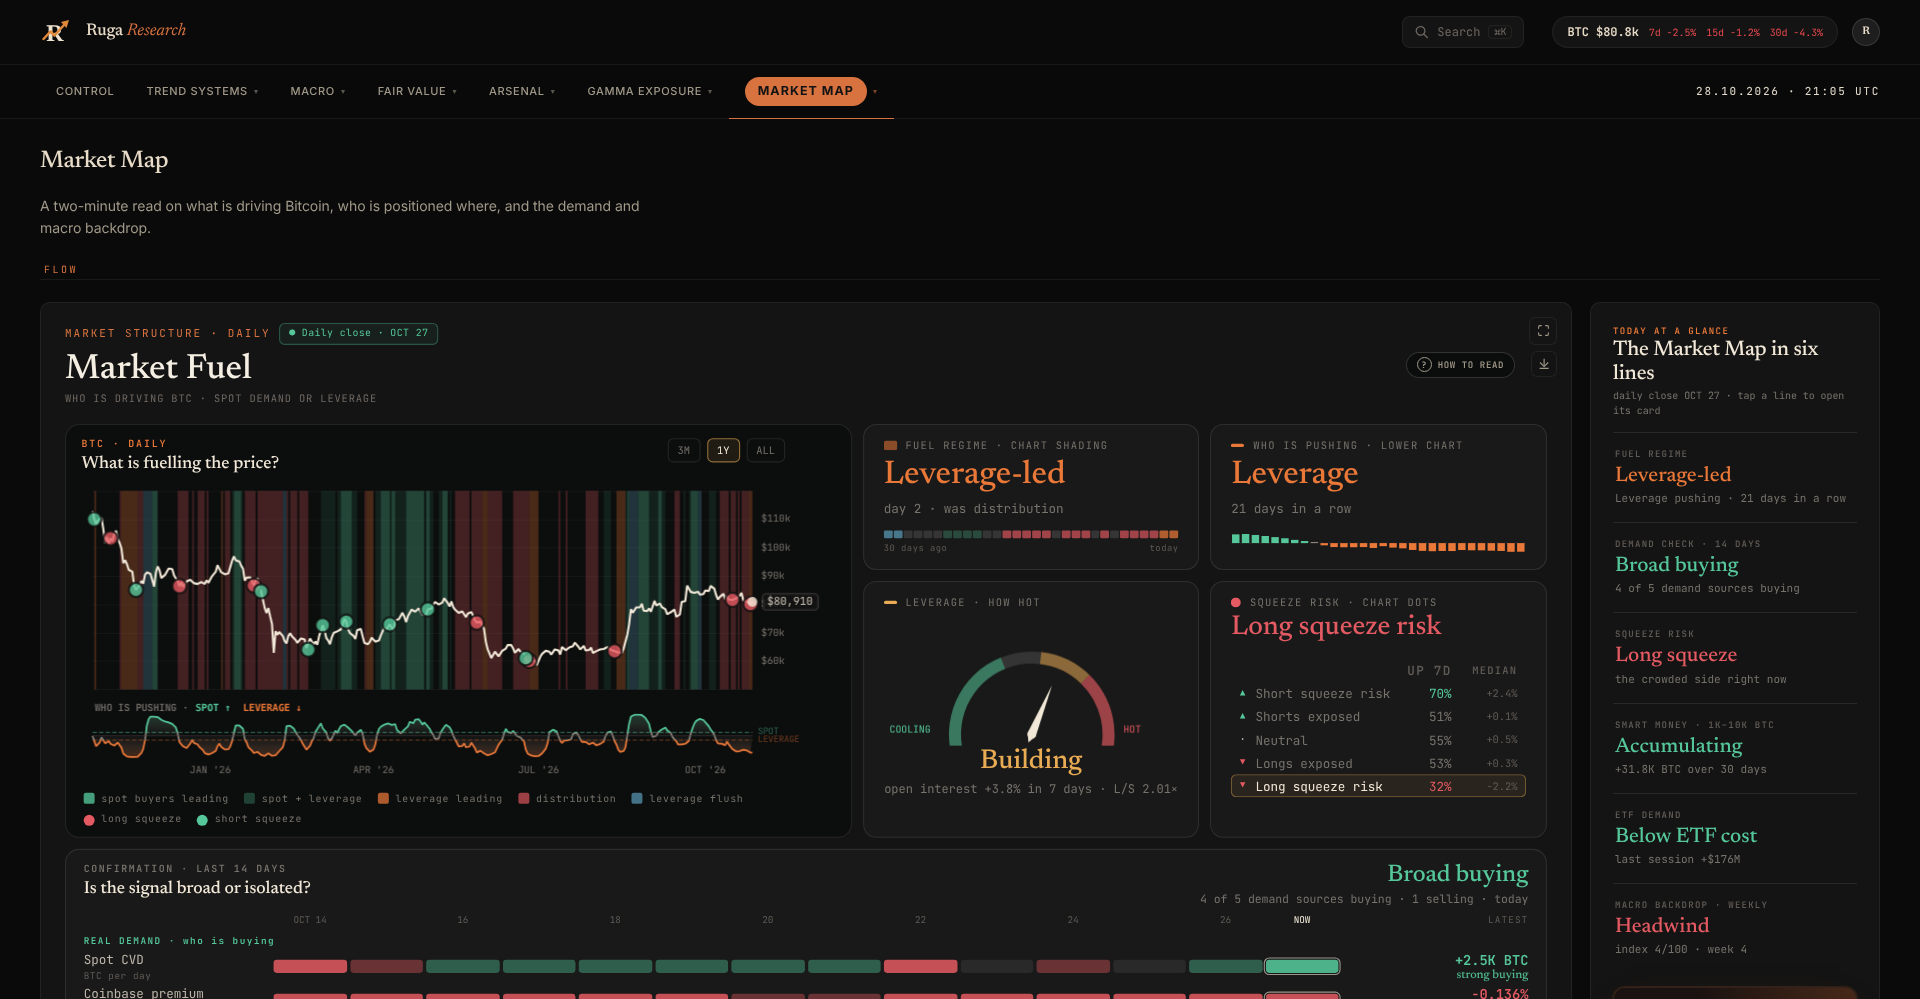The width and height of the screenshot is (1920, 999).
Task: Download the Market Fuel chart
Action: [1543, 365]
